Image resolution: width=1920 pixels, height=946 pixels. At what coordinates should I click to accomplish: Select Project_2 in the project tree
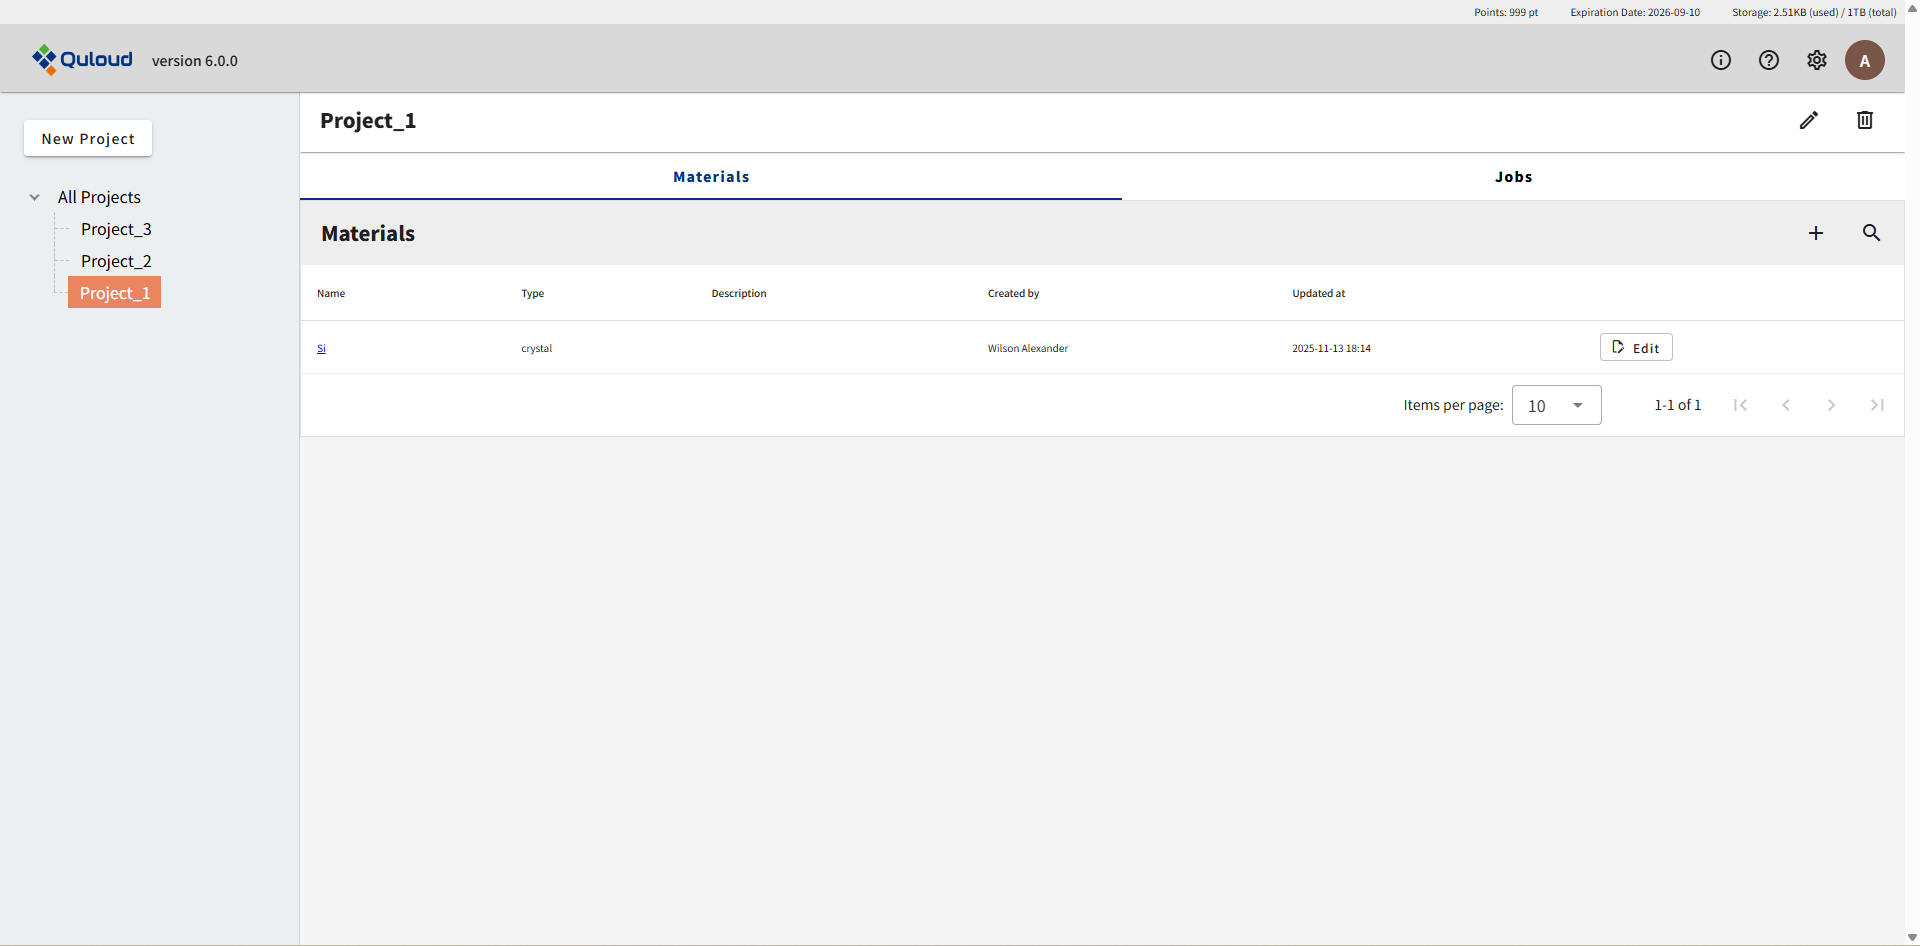116,261
